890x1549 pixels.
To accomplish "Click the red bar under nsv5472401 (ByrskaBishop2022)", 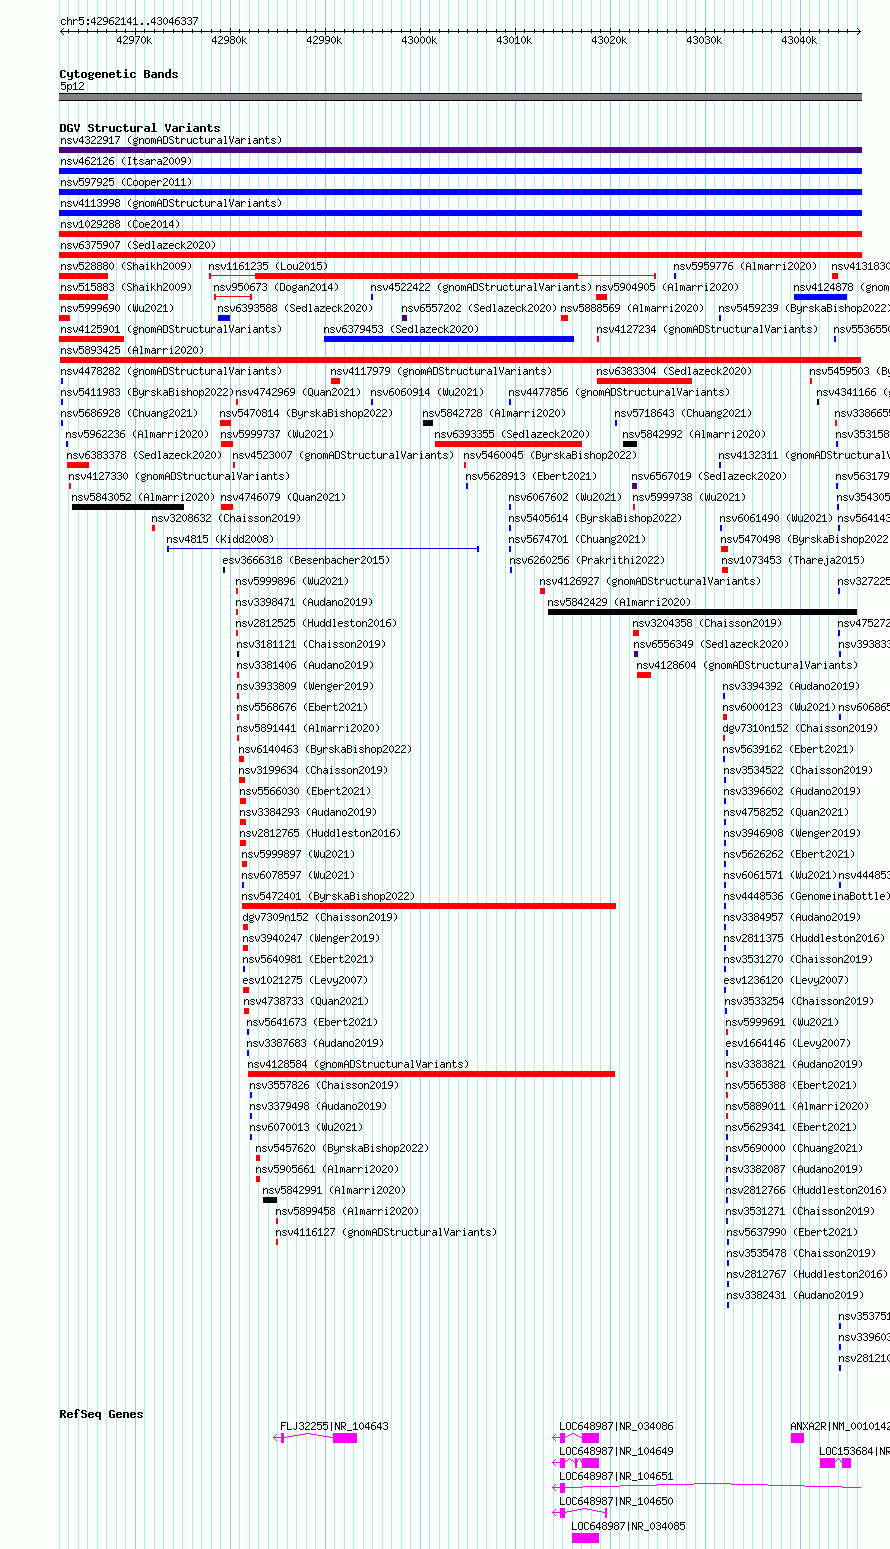I will pyautogui.click(x=429, y=906).
